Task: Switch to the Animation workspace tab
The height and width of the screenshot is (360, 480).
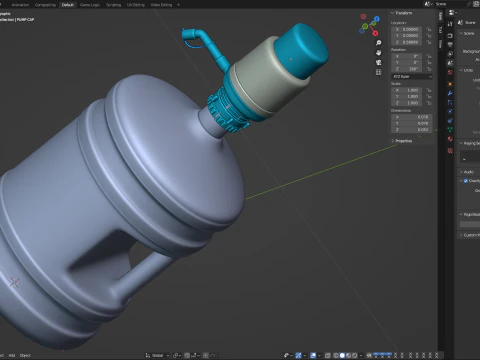Action: click(20, 5)
